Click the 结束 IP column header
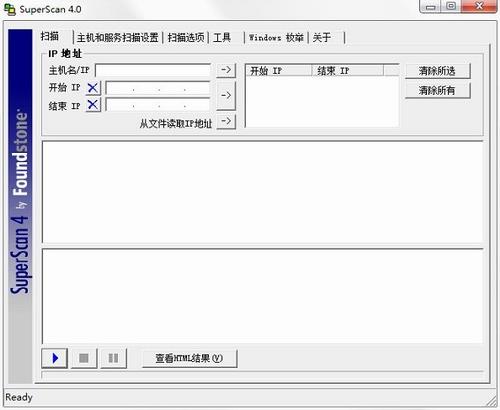 [347, 71]
